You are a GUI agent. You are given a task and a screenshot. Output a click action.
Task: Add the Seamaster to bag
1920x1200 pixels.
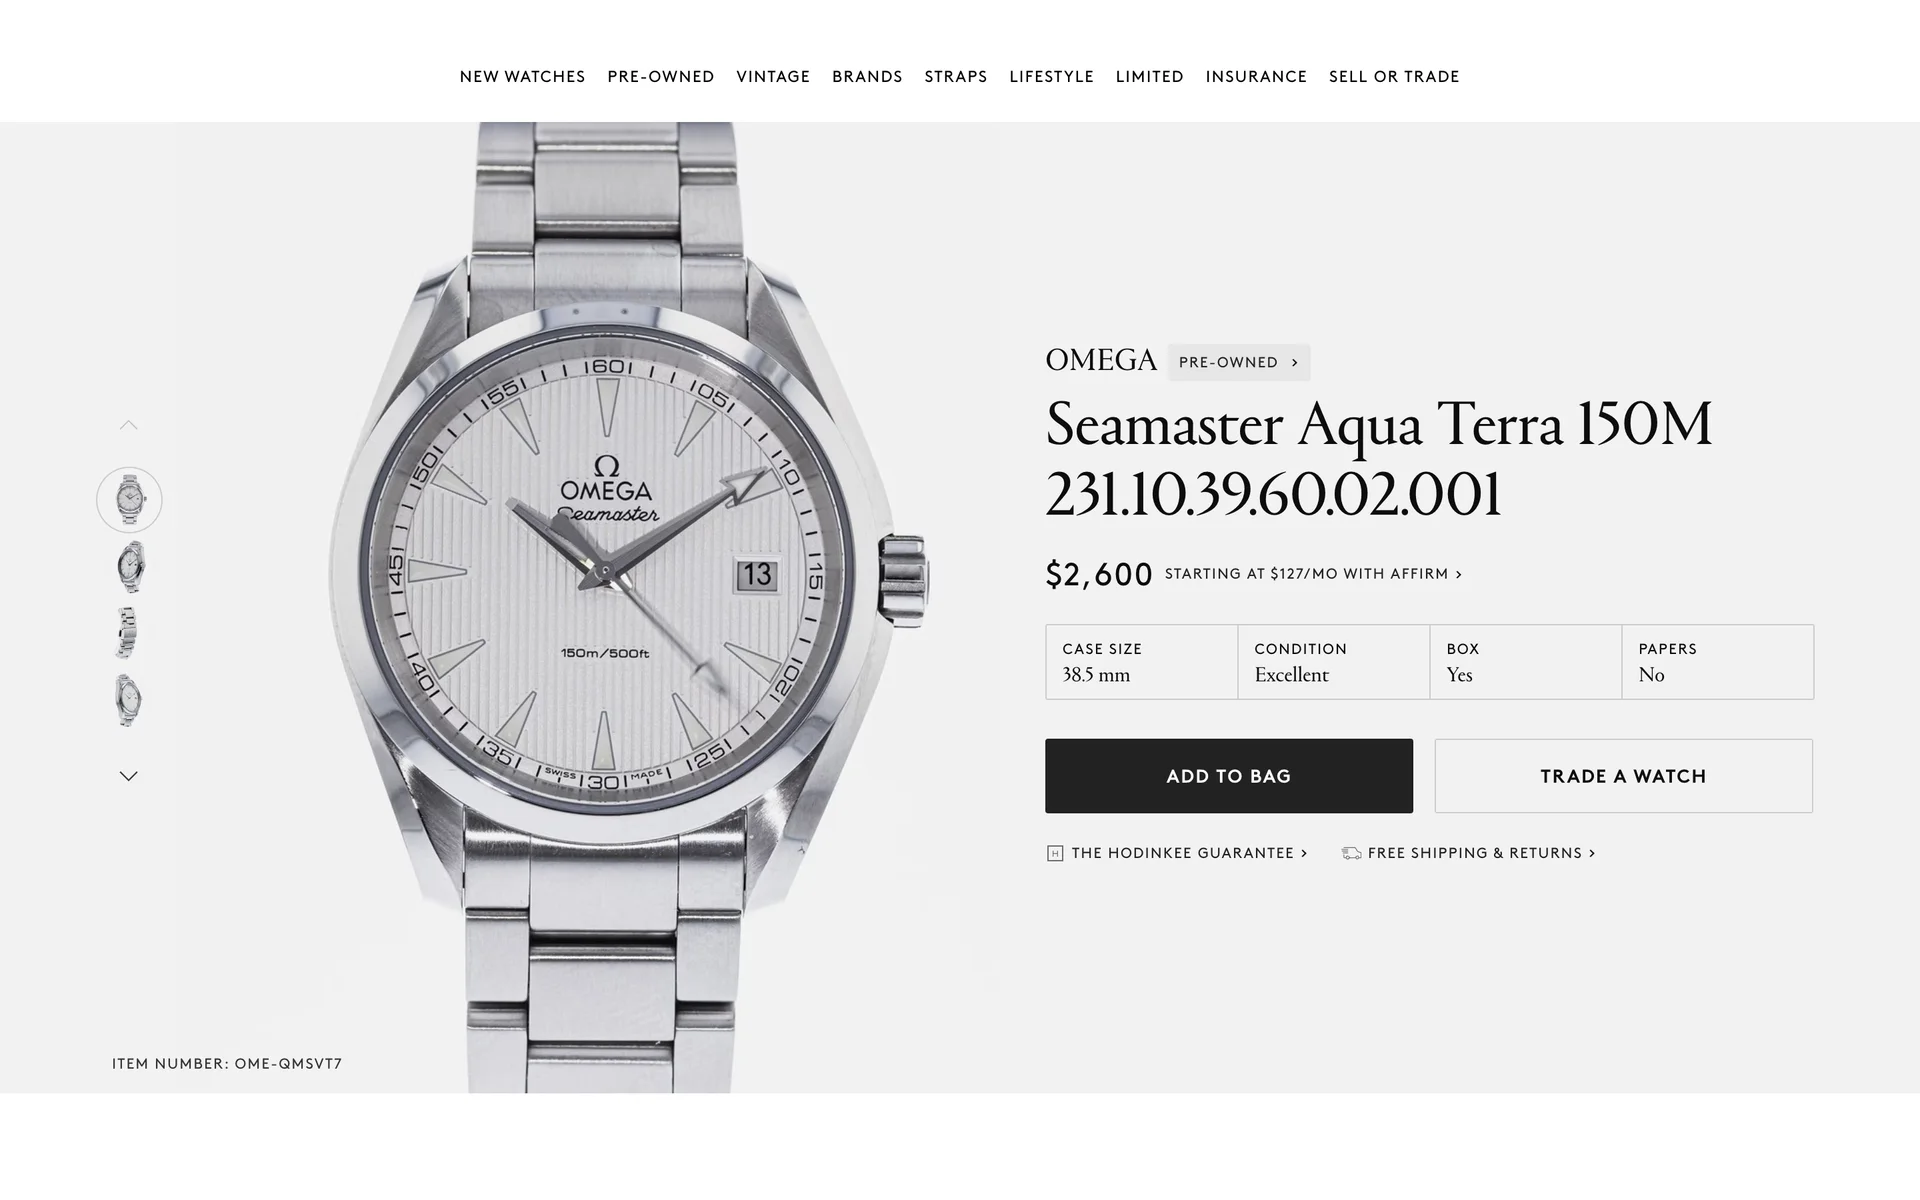click(1229, 776)
